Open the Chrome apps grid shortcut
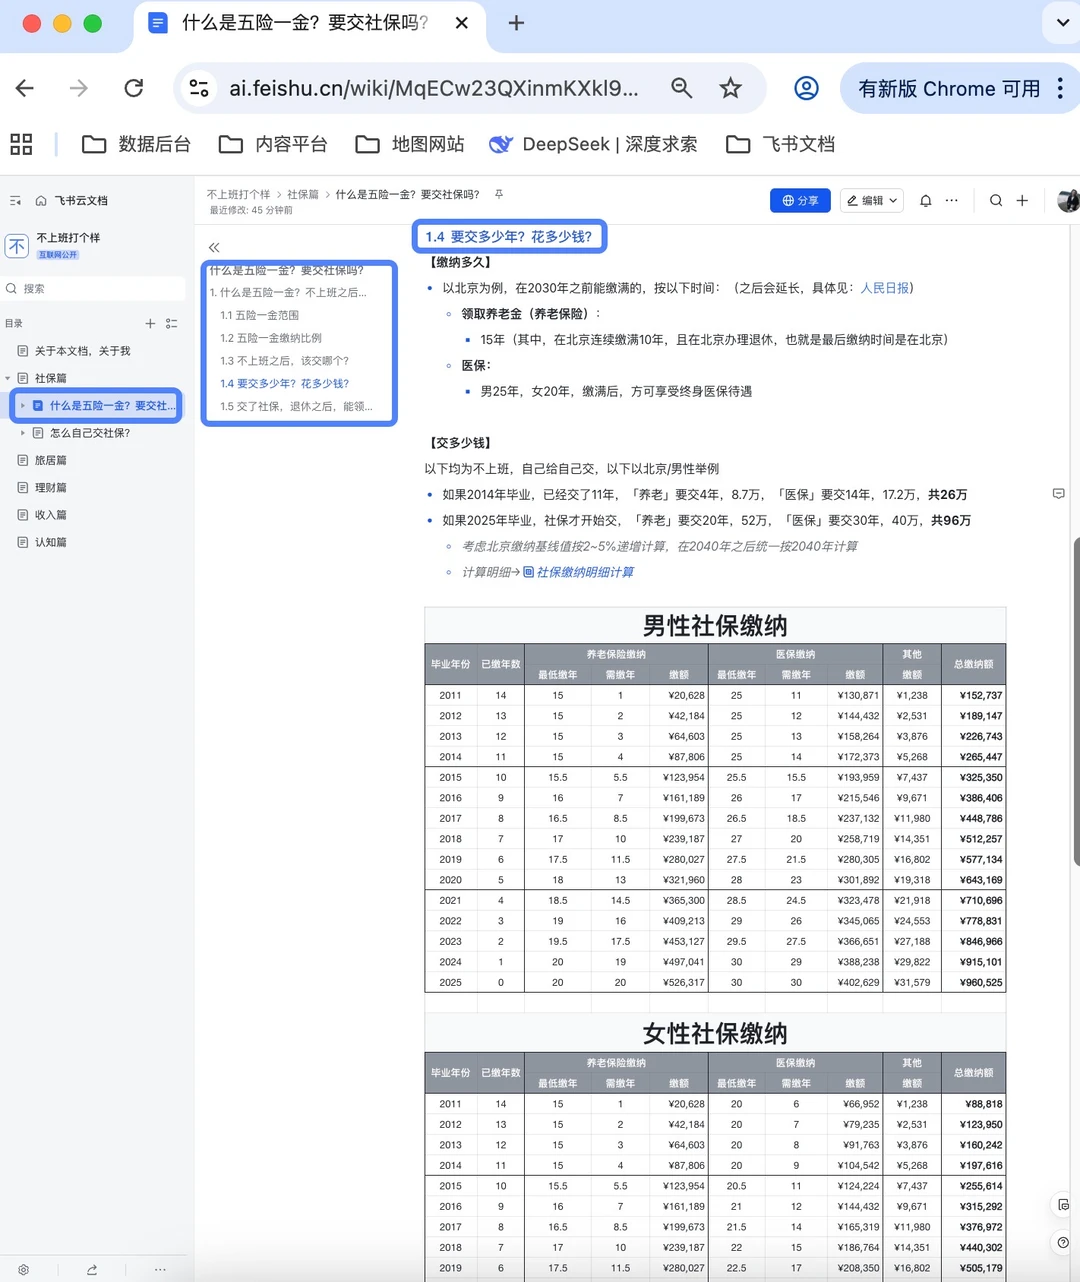 tap(21, 144)
